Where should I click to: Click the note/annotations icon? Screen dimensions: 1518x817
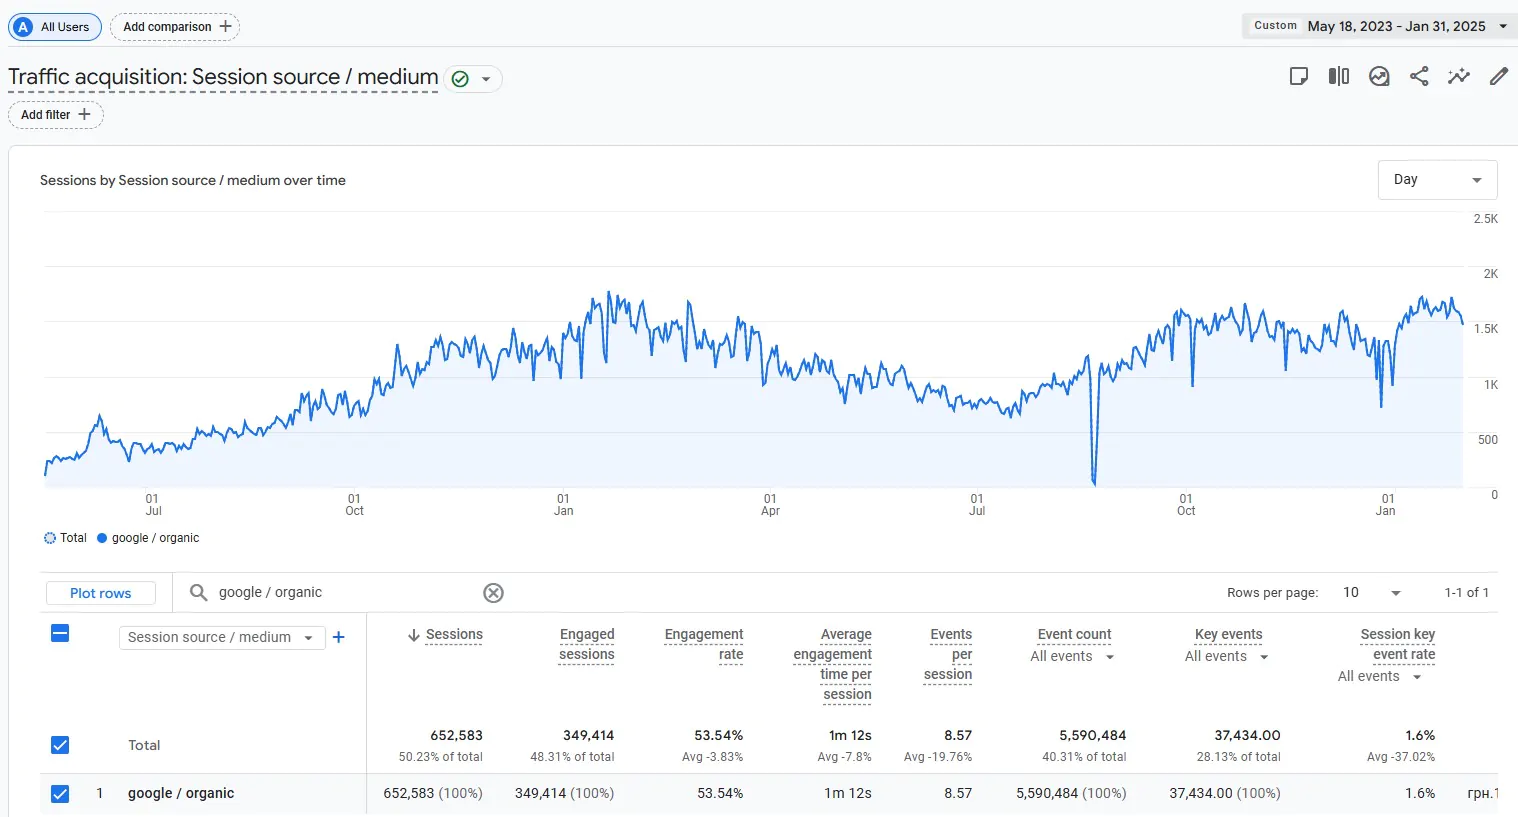1299,76
